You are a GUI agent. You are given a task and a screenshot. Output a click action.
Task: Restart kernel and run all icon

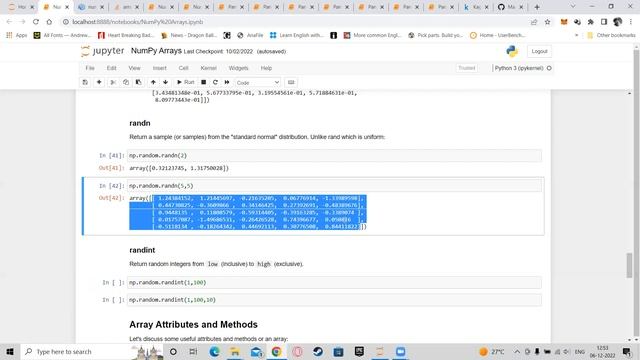pyautogui.click(x=227, y=82)
